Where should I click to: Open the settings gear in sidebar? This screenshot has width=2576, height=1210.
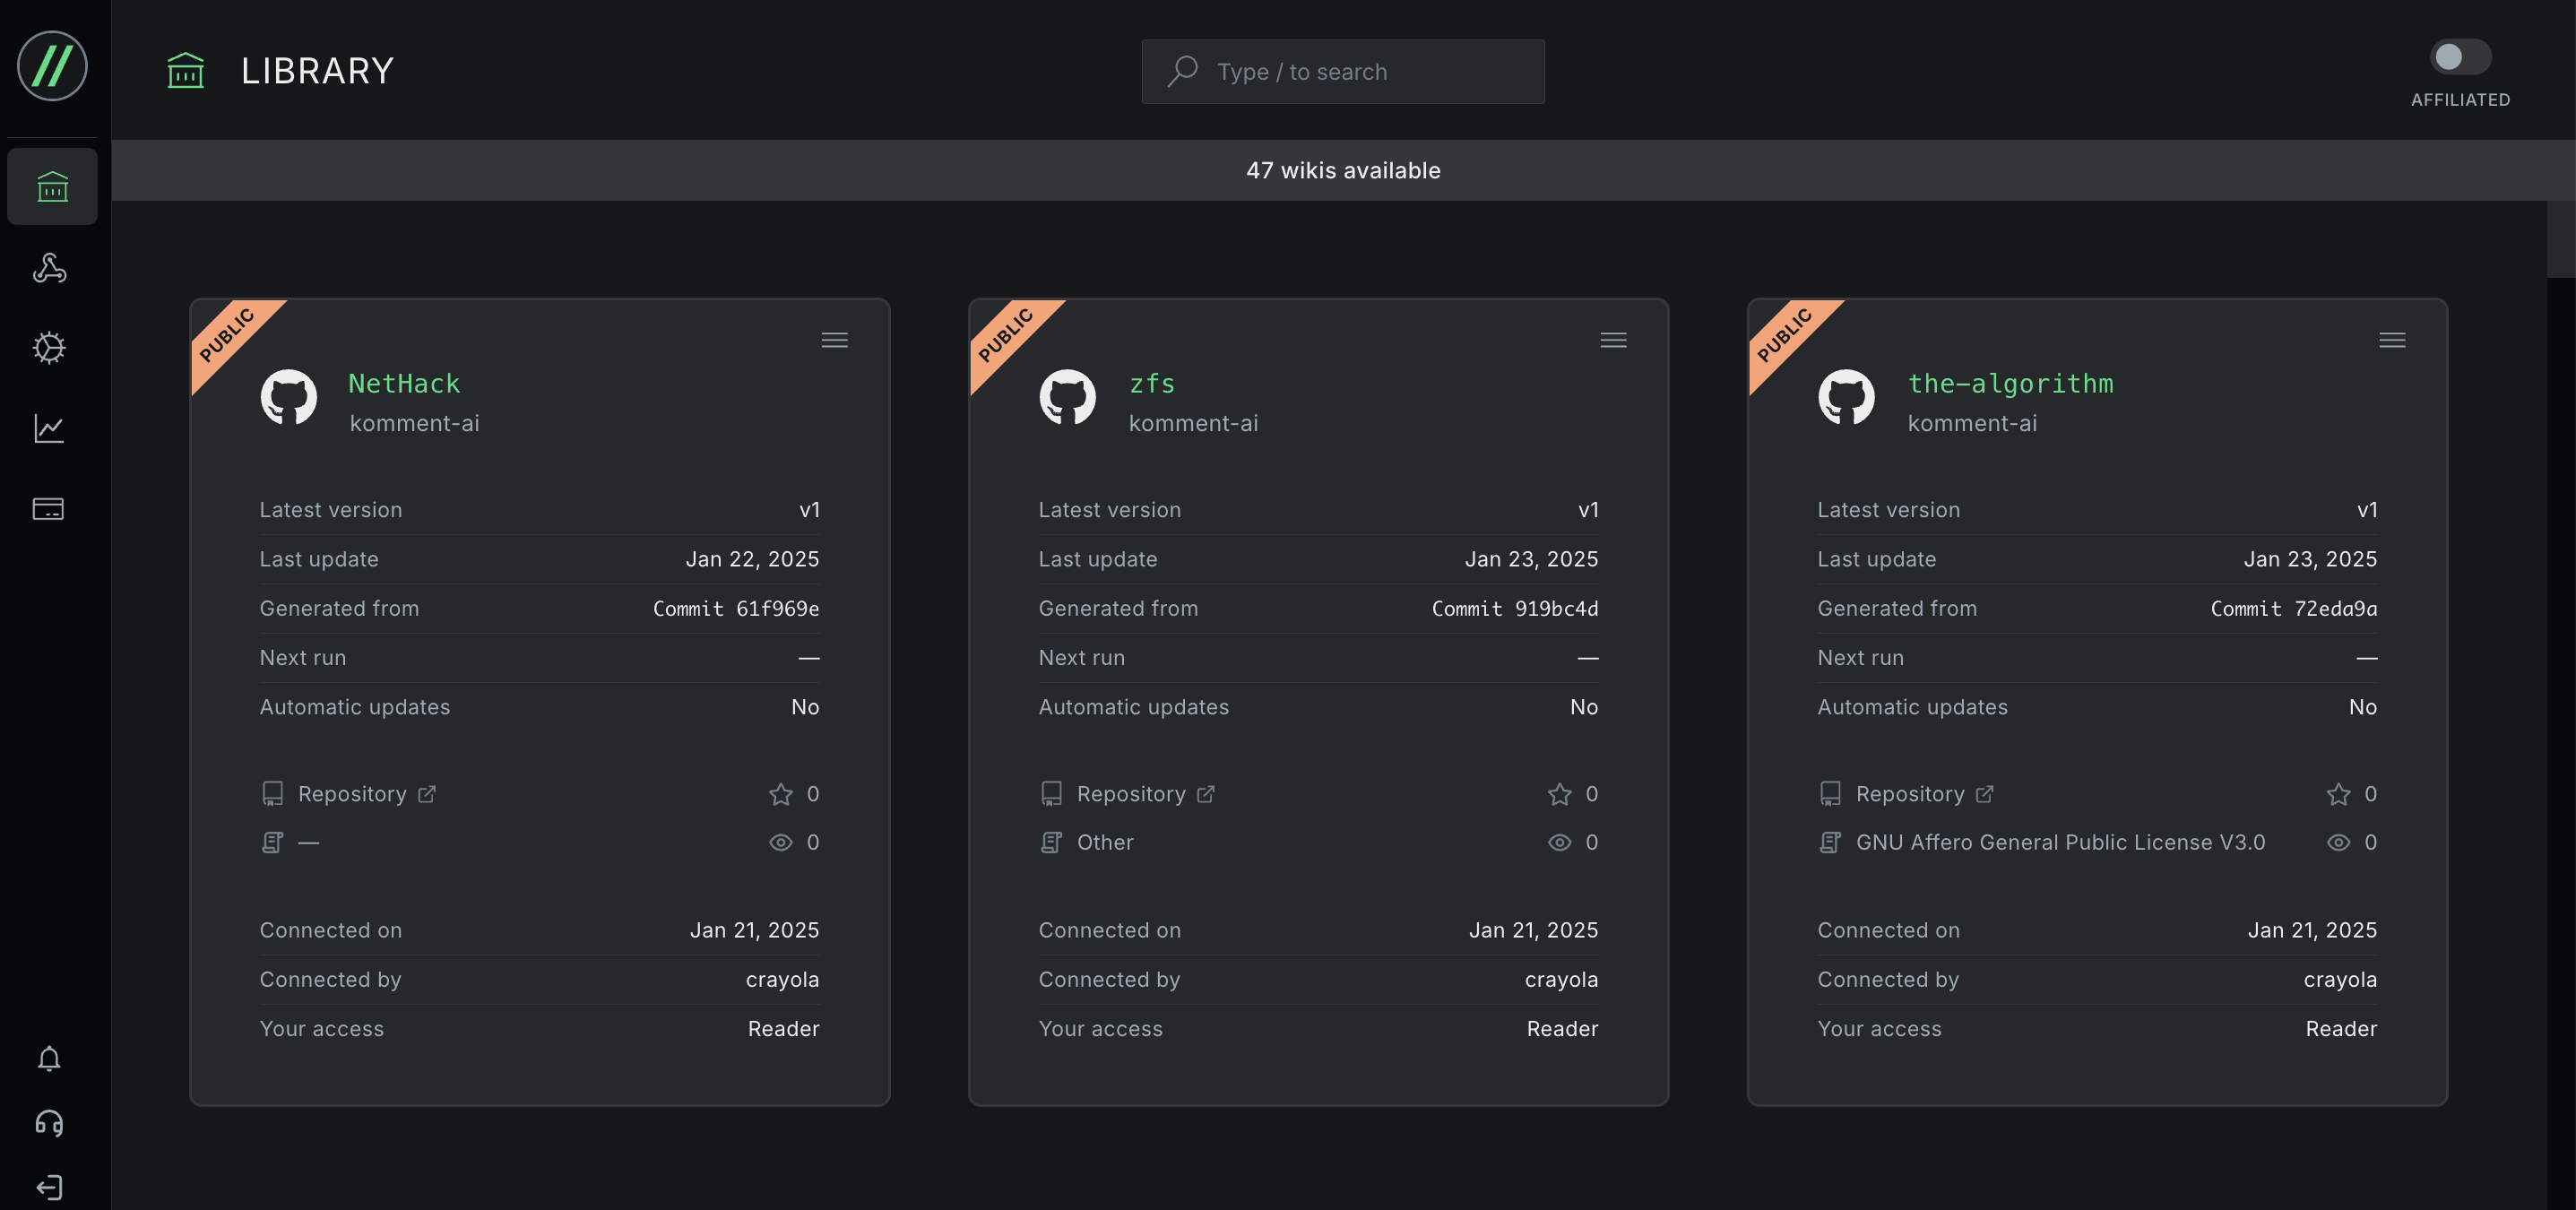(x=49, y=347)
